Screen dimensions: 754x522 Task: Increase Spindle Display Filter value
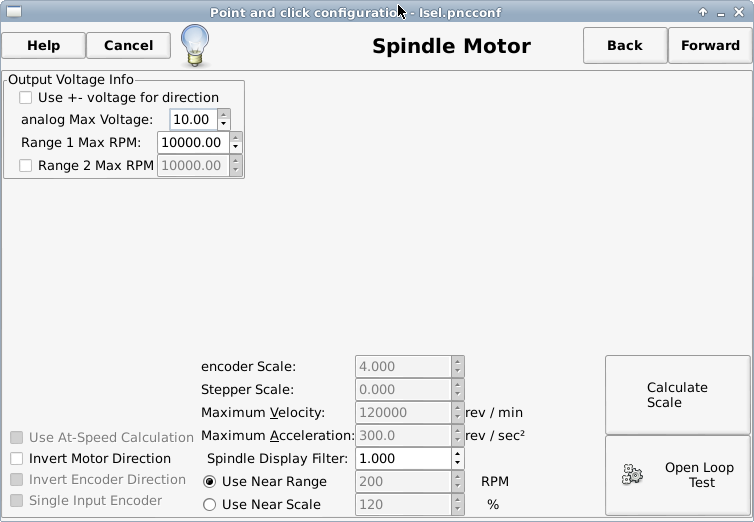click(x=458, y=453)
